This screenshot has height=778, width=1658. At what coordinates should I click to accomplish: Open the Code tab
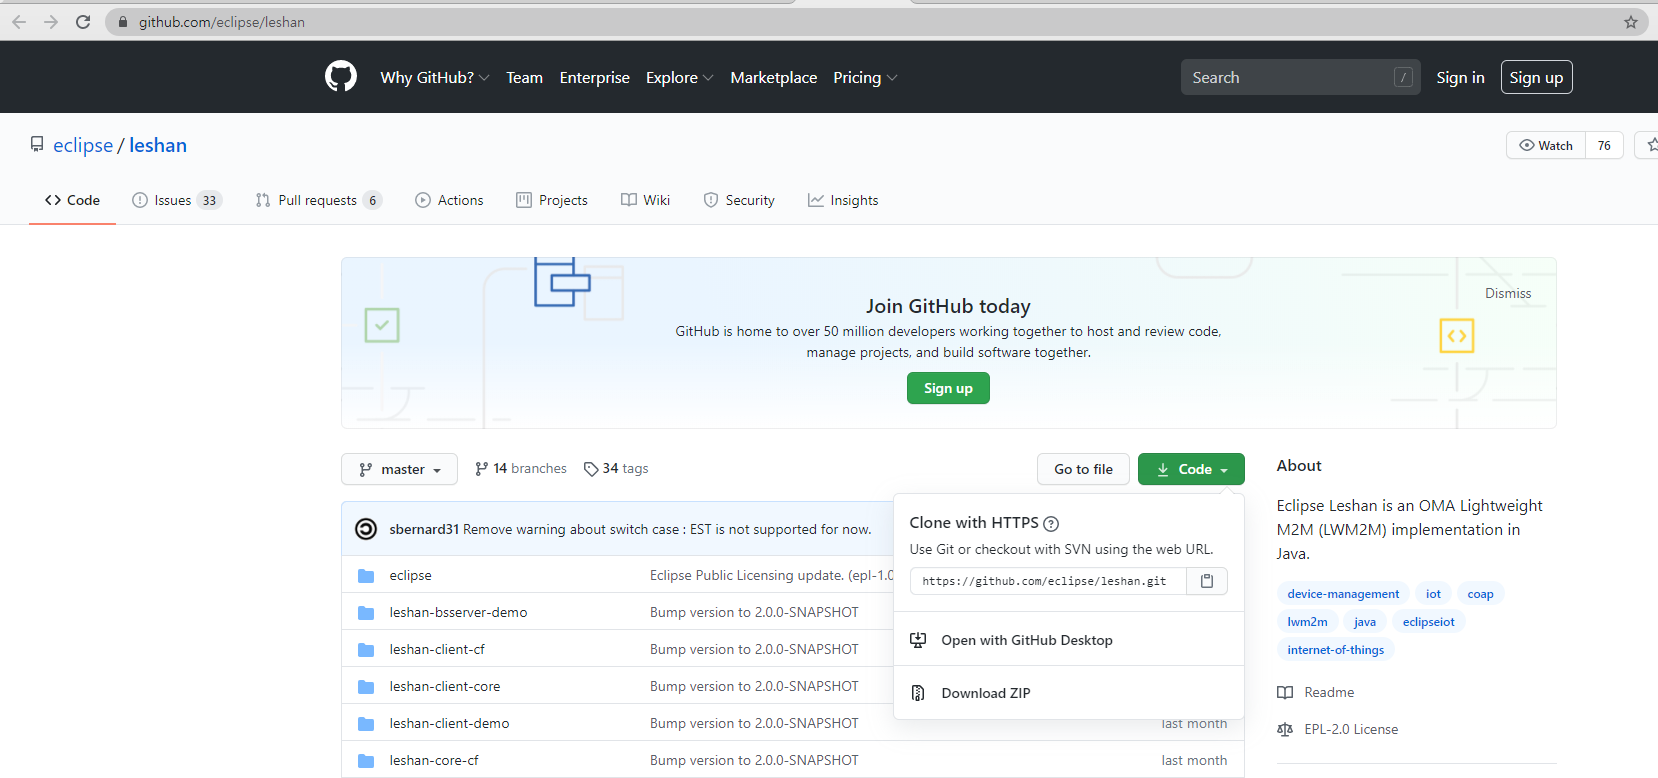pyautogui.click(x=72, y=200)
